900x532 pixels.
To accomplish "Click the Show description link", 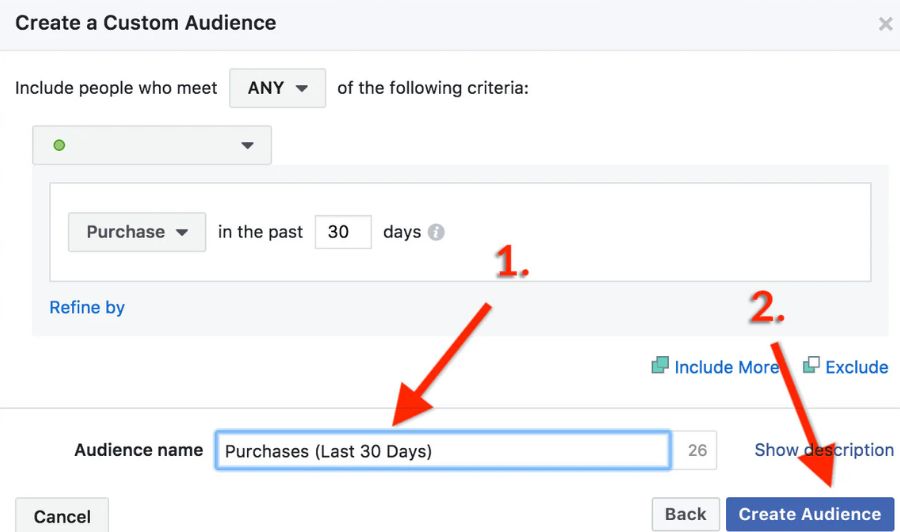I will 824,450.
